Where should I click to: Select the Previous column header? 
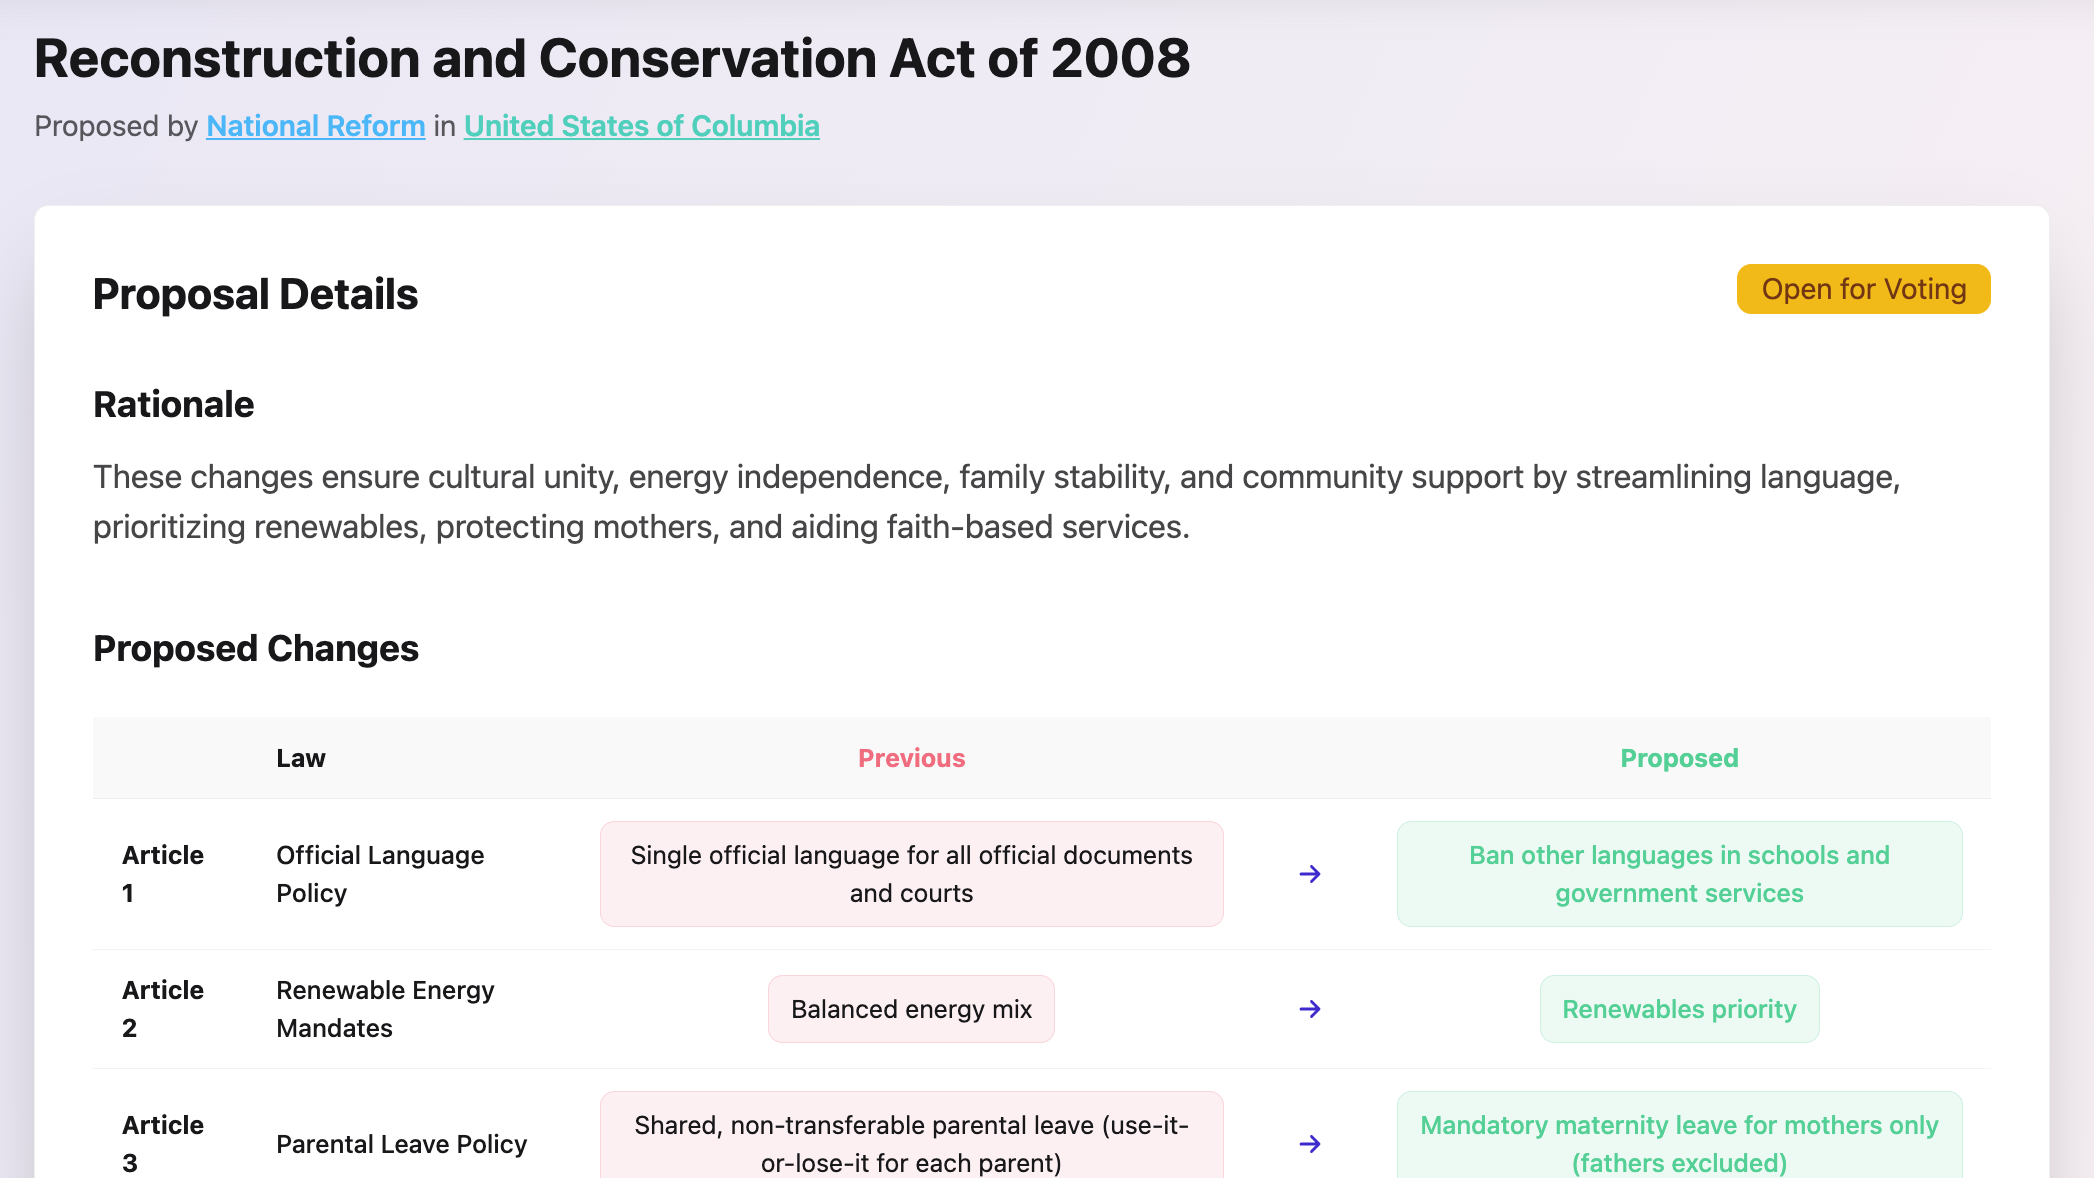coord(911,758)
